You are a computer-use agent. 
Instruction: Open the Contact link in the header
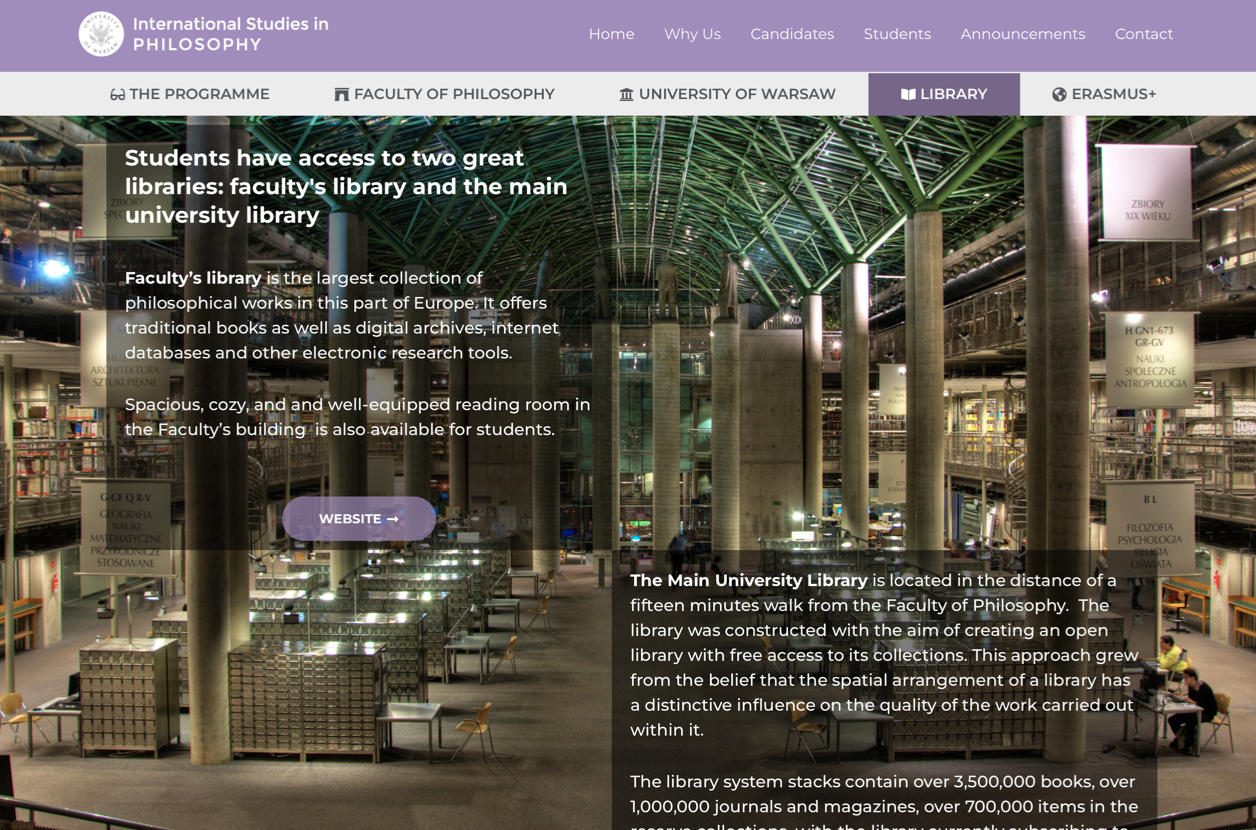1144,34
